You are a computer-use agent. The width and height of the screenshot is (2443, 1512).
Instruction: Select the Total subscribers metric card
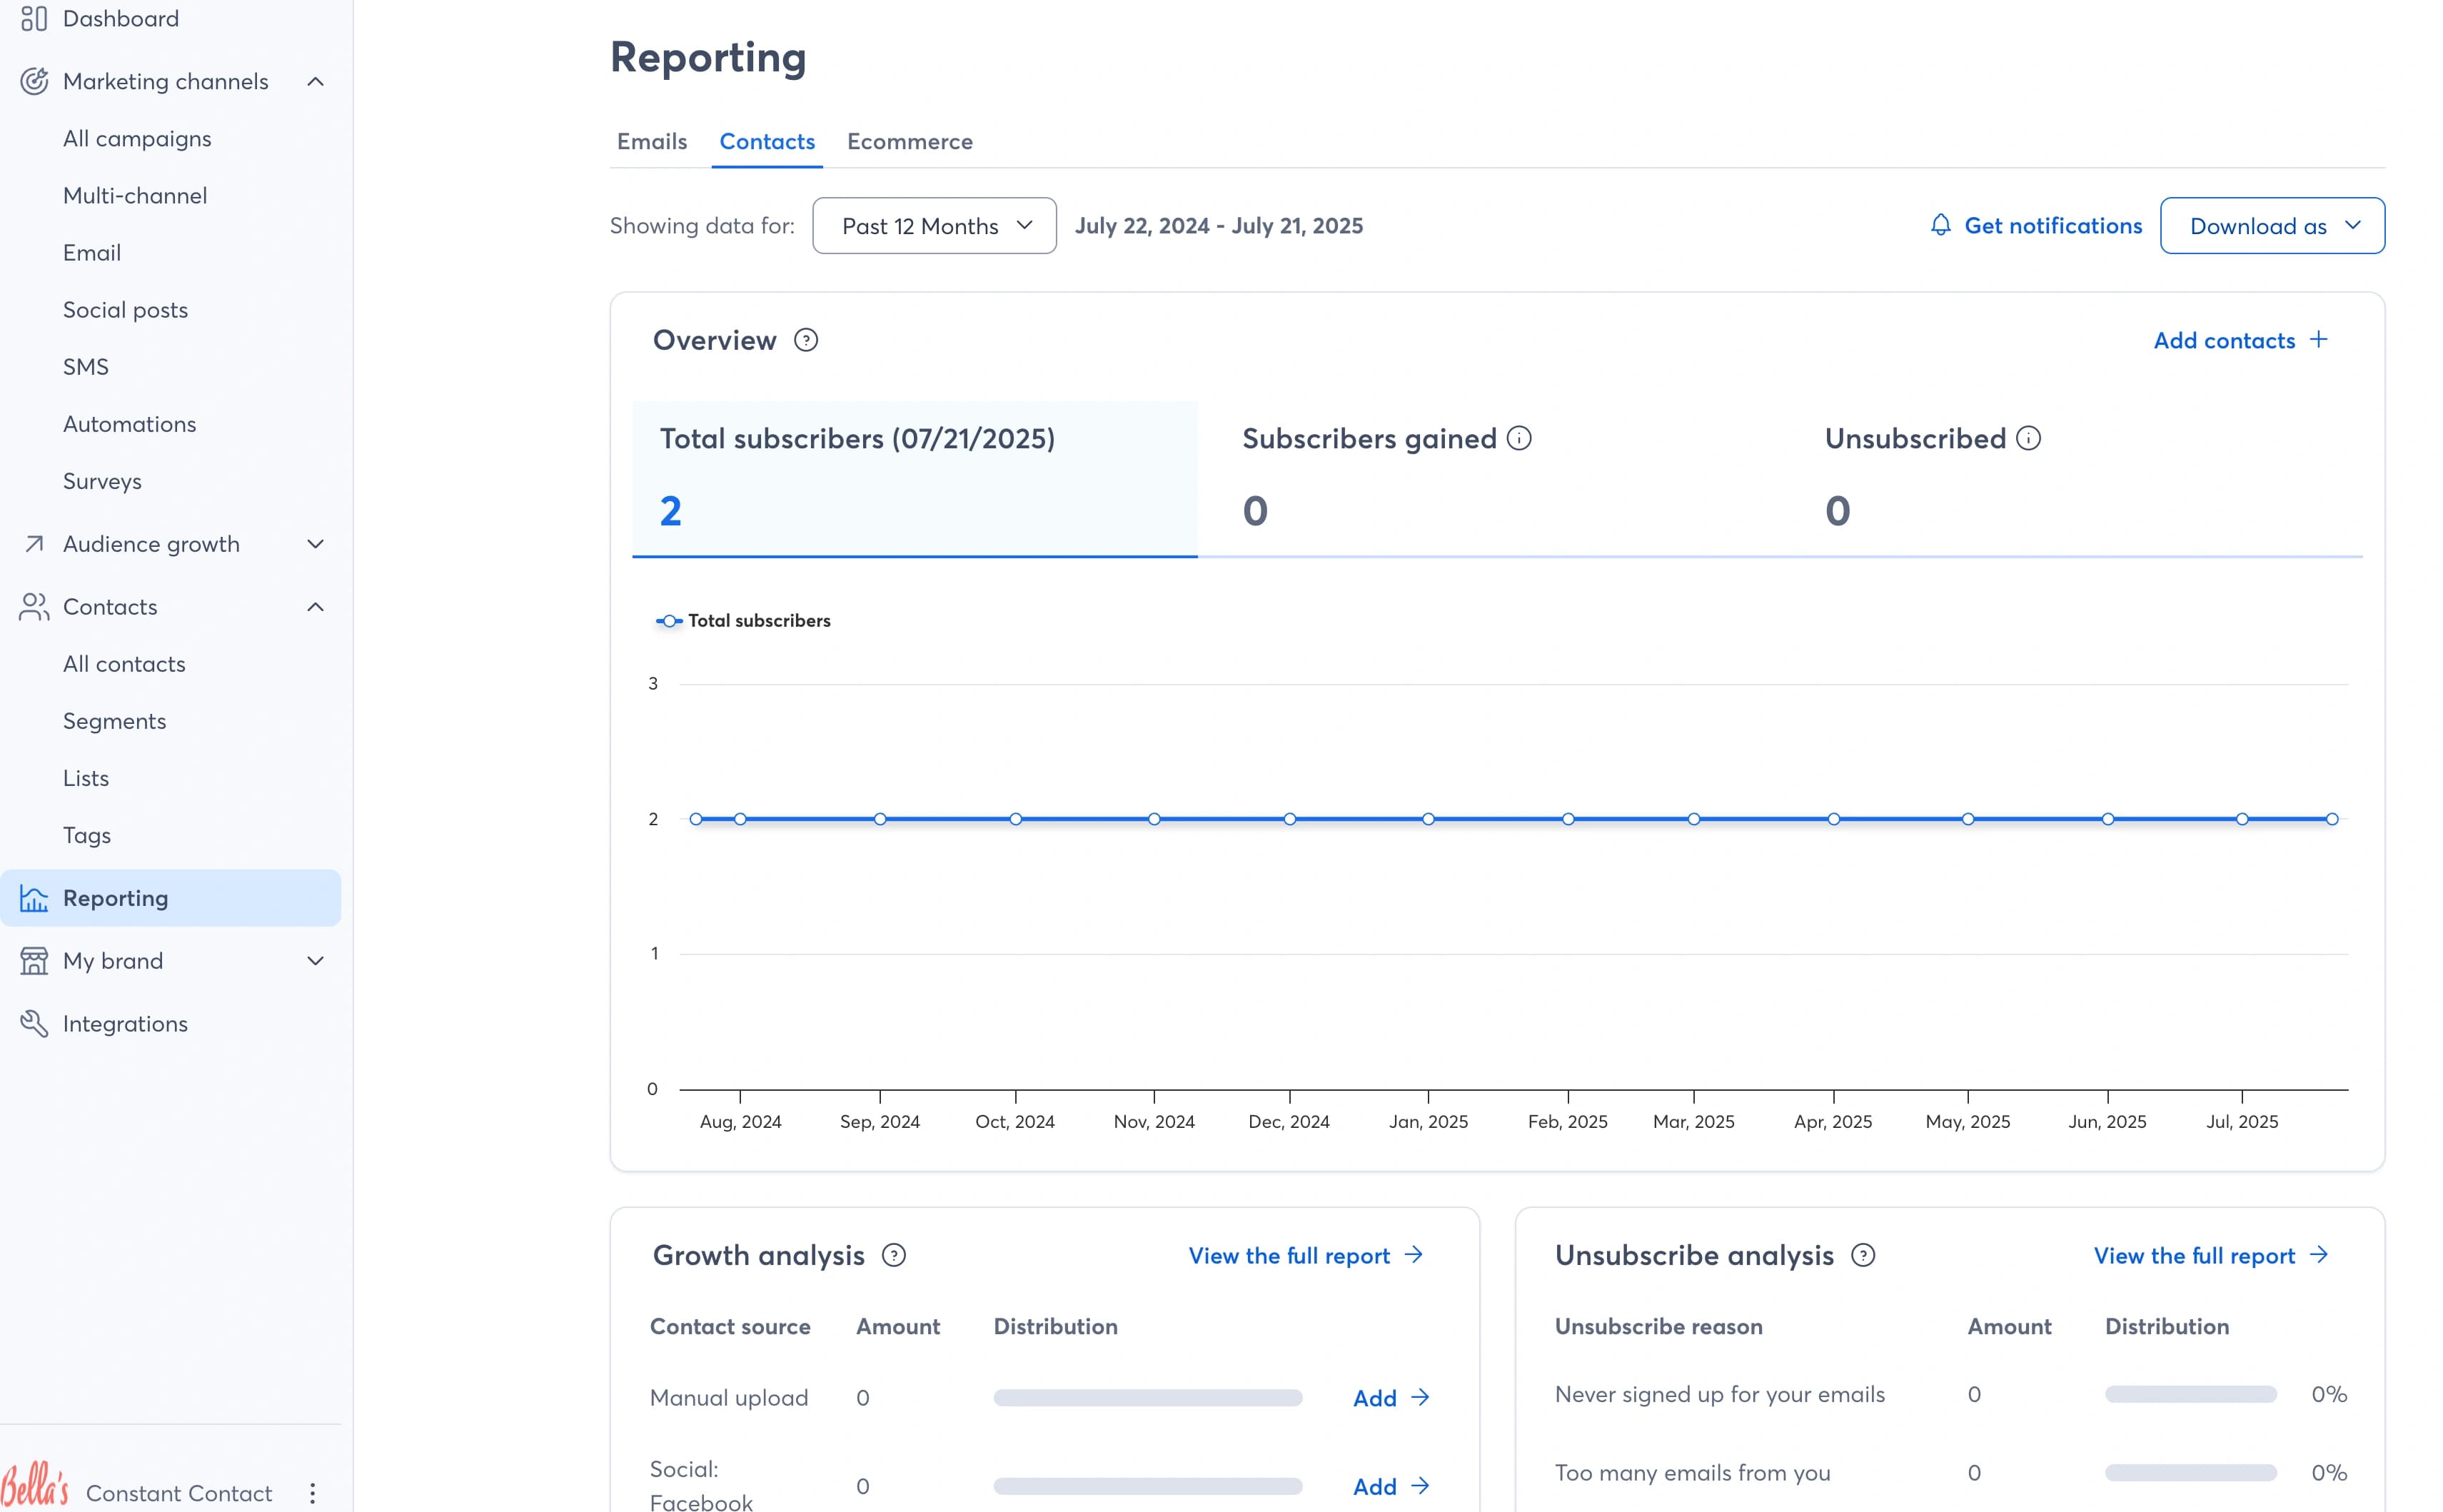(x=915, y=478)
